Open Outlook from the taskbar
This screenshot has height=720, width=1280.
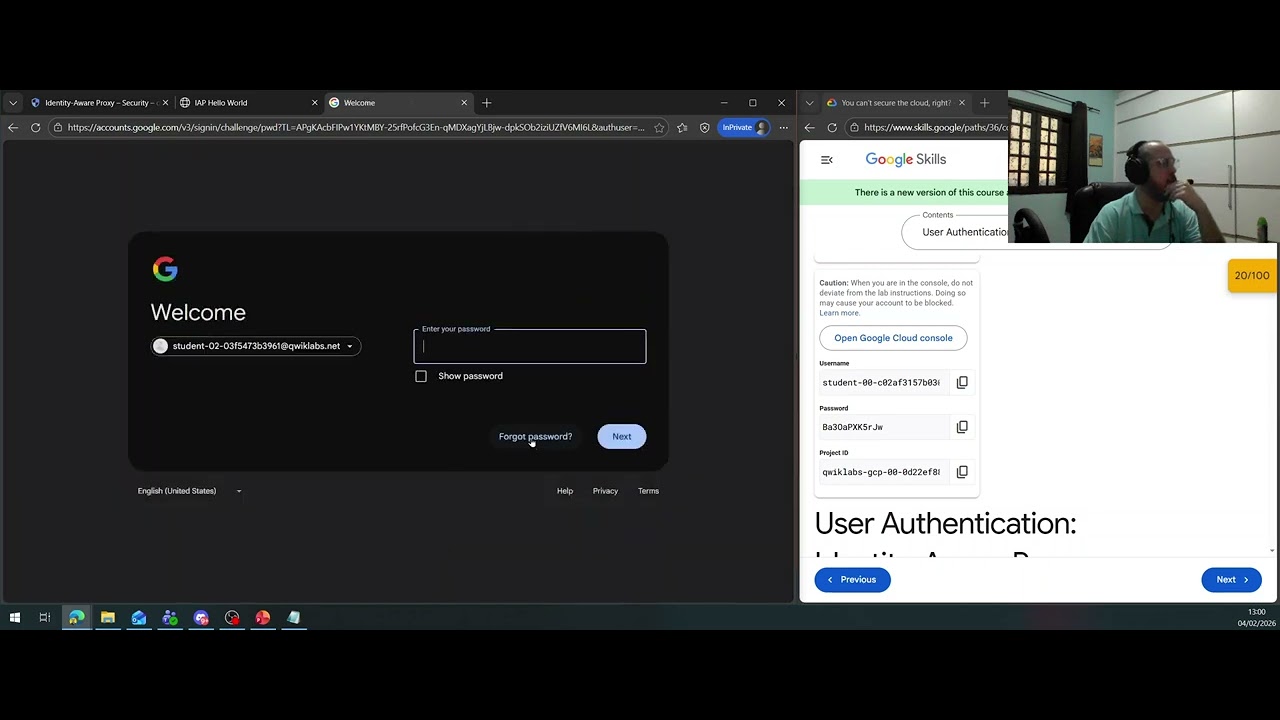[139, 618]
